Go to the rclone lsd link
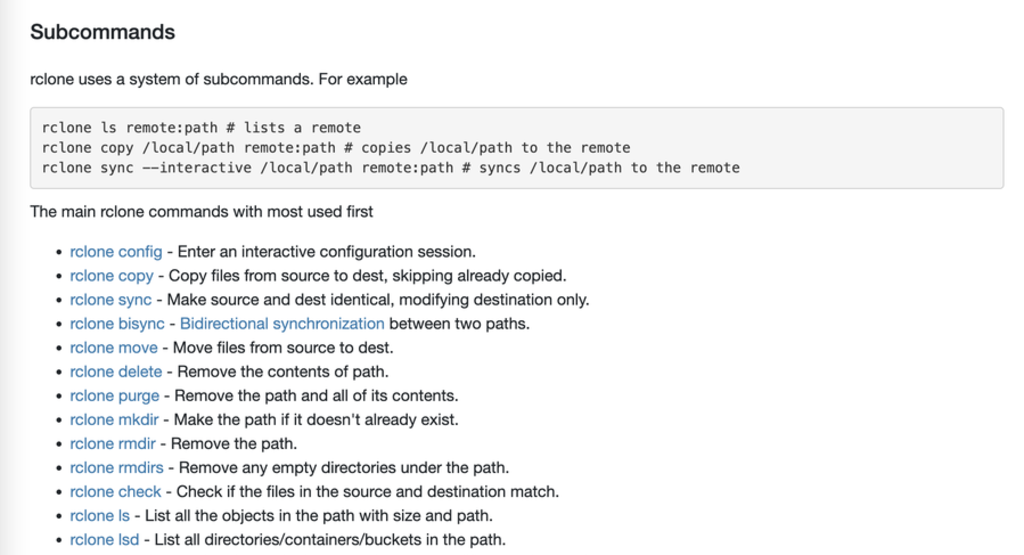Screen dimensions: 1024x555 pos(104,540)
